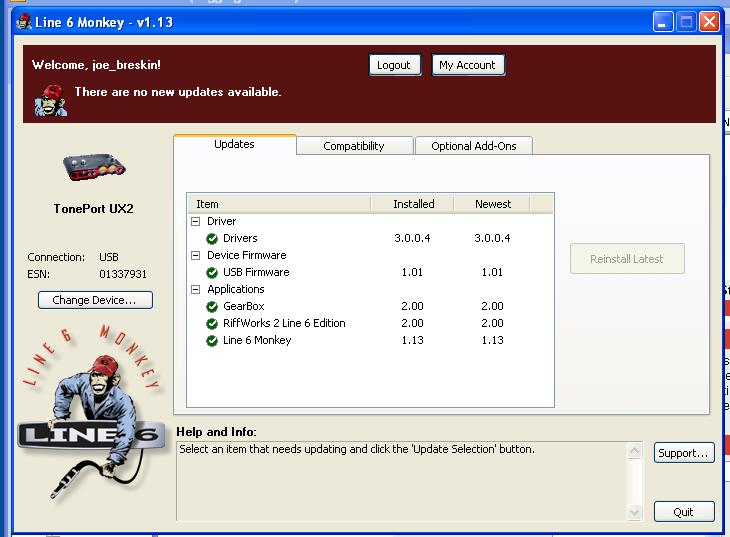Click 'There are no new updates available' message
The height and width of the screenshot is (537, 730).
pyautogui.click(x=178, y=92)
